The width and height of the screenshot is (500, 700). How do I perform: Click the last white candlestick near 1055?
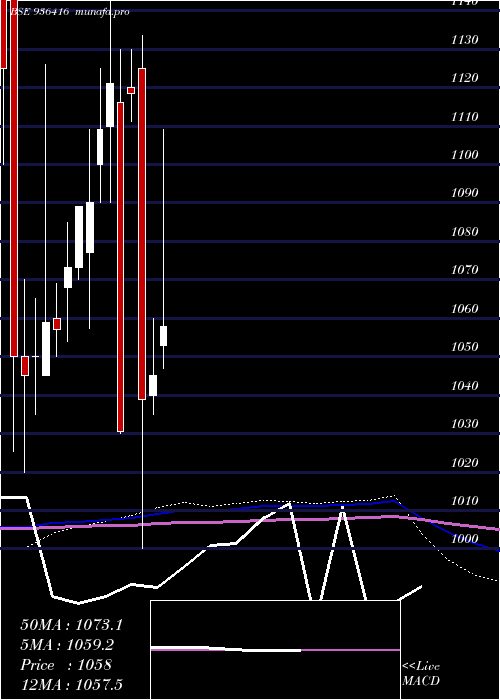click(x=163, y=336)
